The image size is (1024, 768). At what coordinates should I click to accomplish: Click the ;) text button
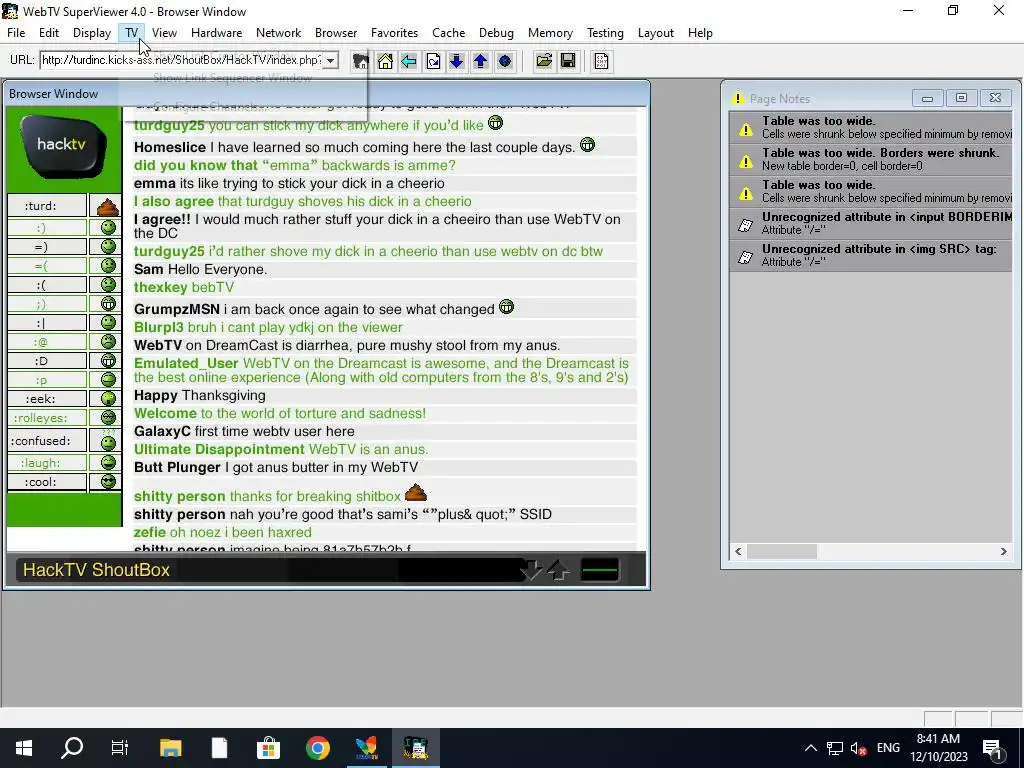47,304
